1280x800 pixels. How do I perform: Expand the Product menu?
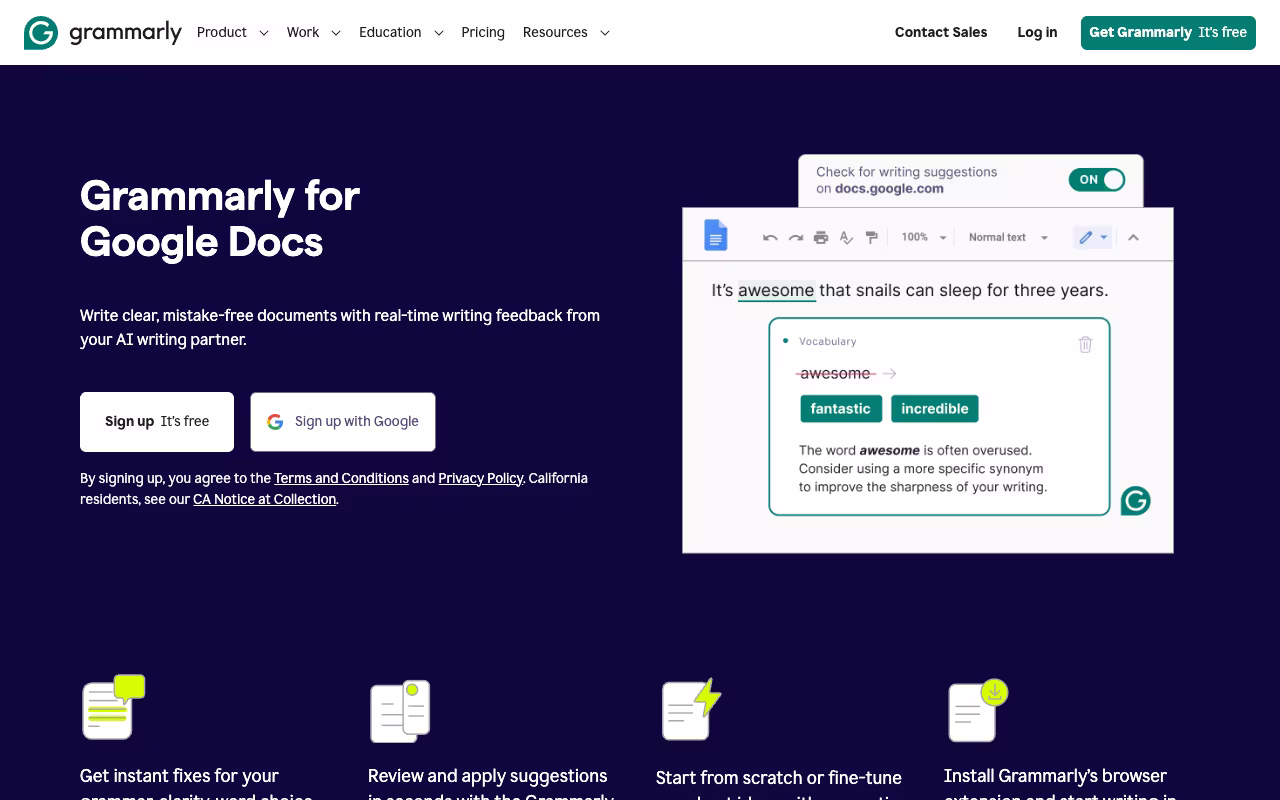click(x=233, y=32)
